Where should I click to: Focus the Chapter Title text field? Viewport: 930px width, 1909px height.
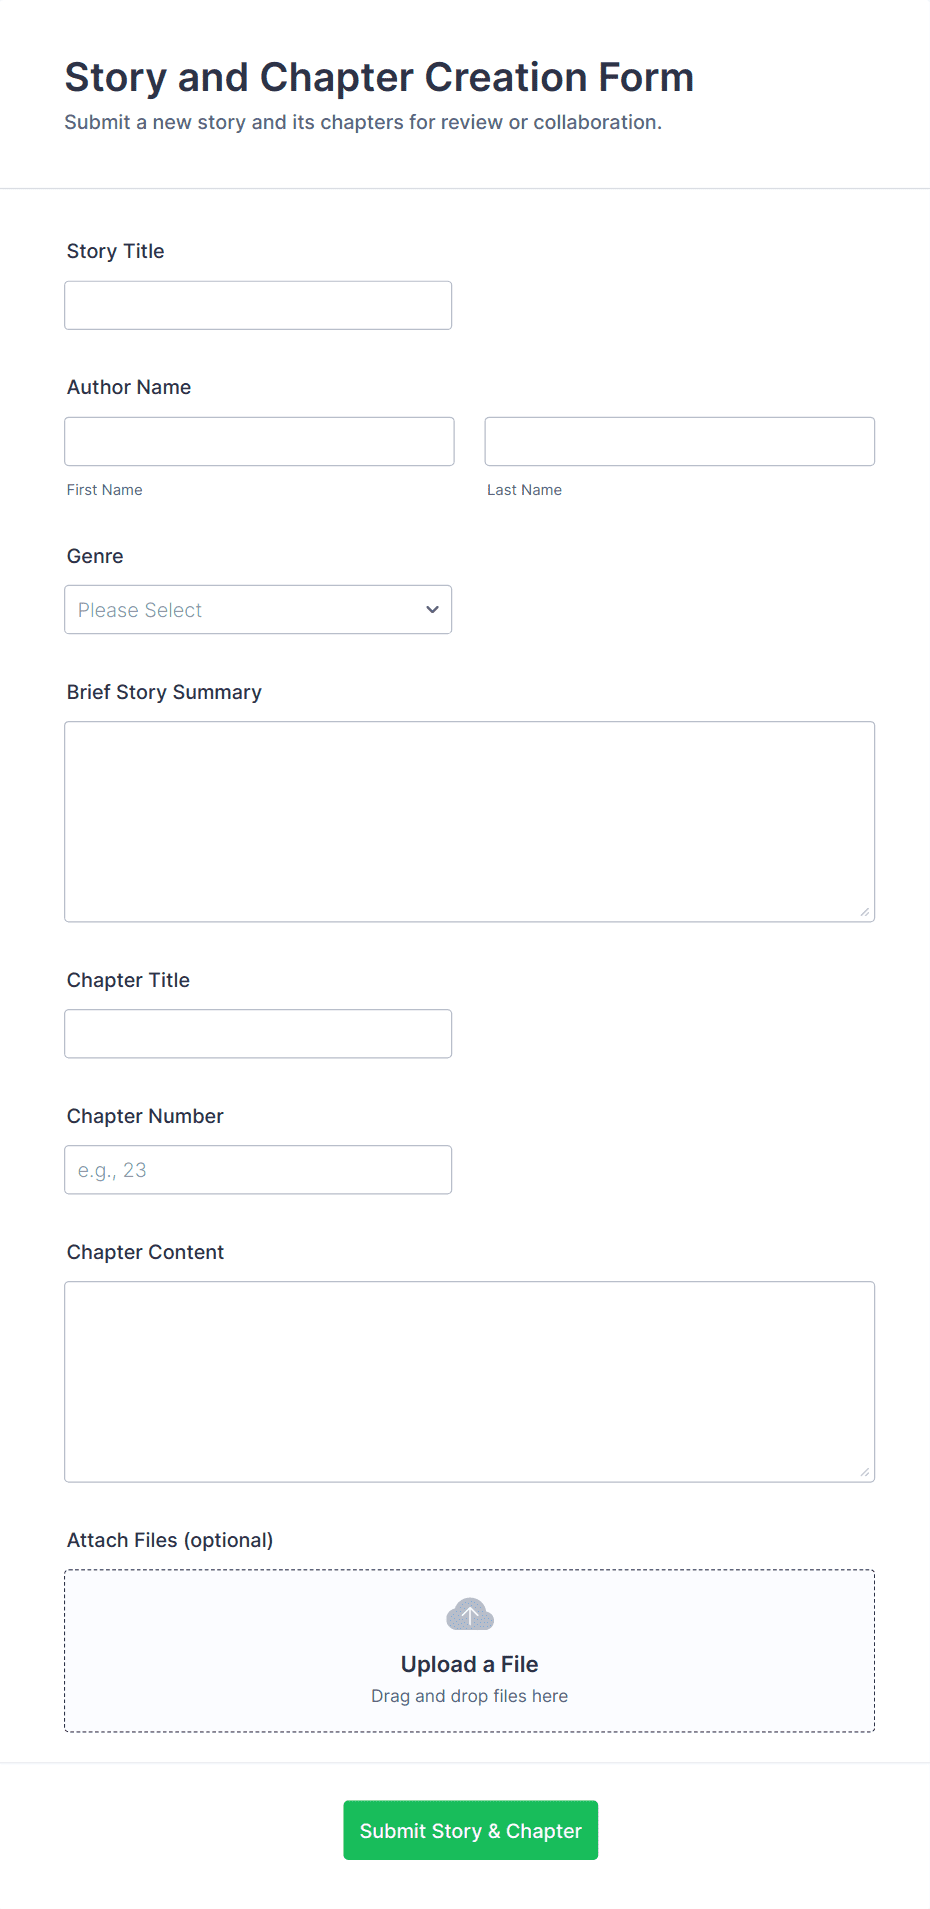(258, 1033)
